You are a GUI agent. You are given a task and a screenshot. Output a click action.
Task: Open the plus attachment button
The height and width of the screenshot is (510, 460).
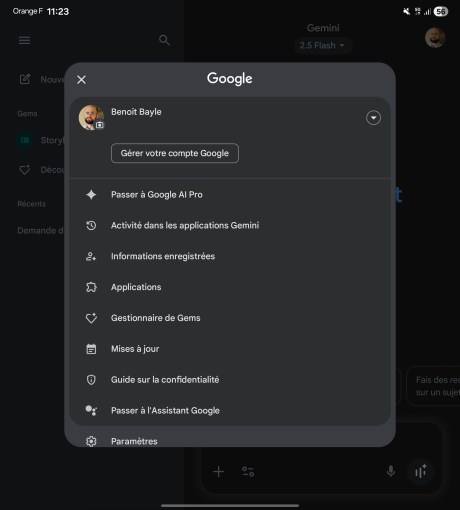tap(219, 472)
